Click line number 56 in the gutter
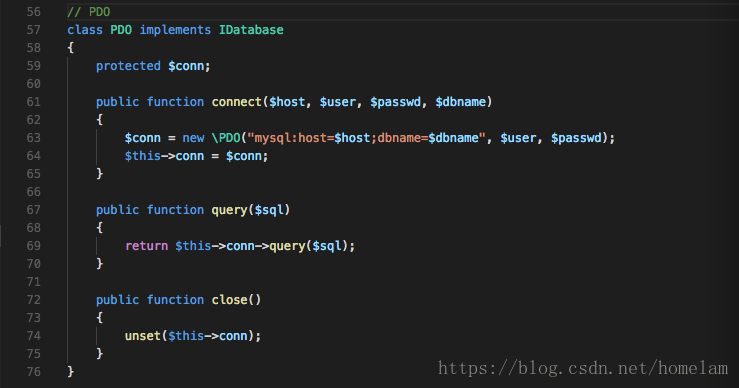 pyautogui.click(x=33, y=12)
